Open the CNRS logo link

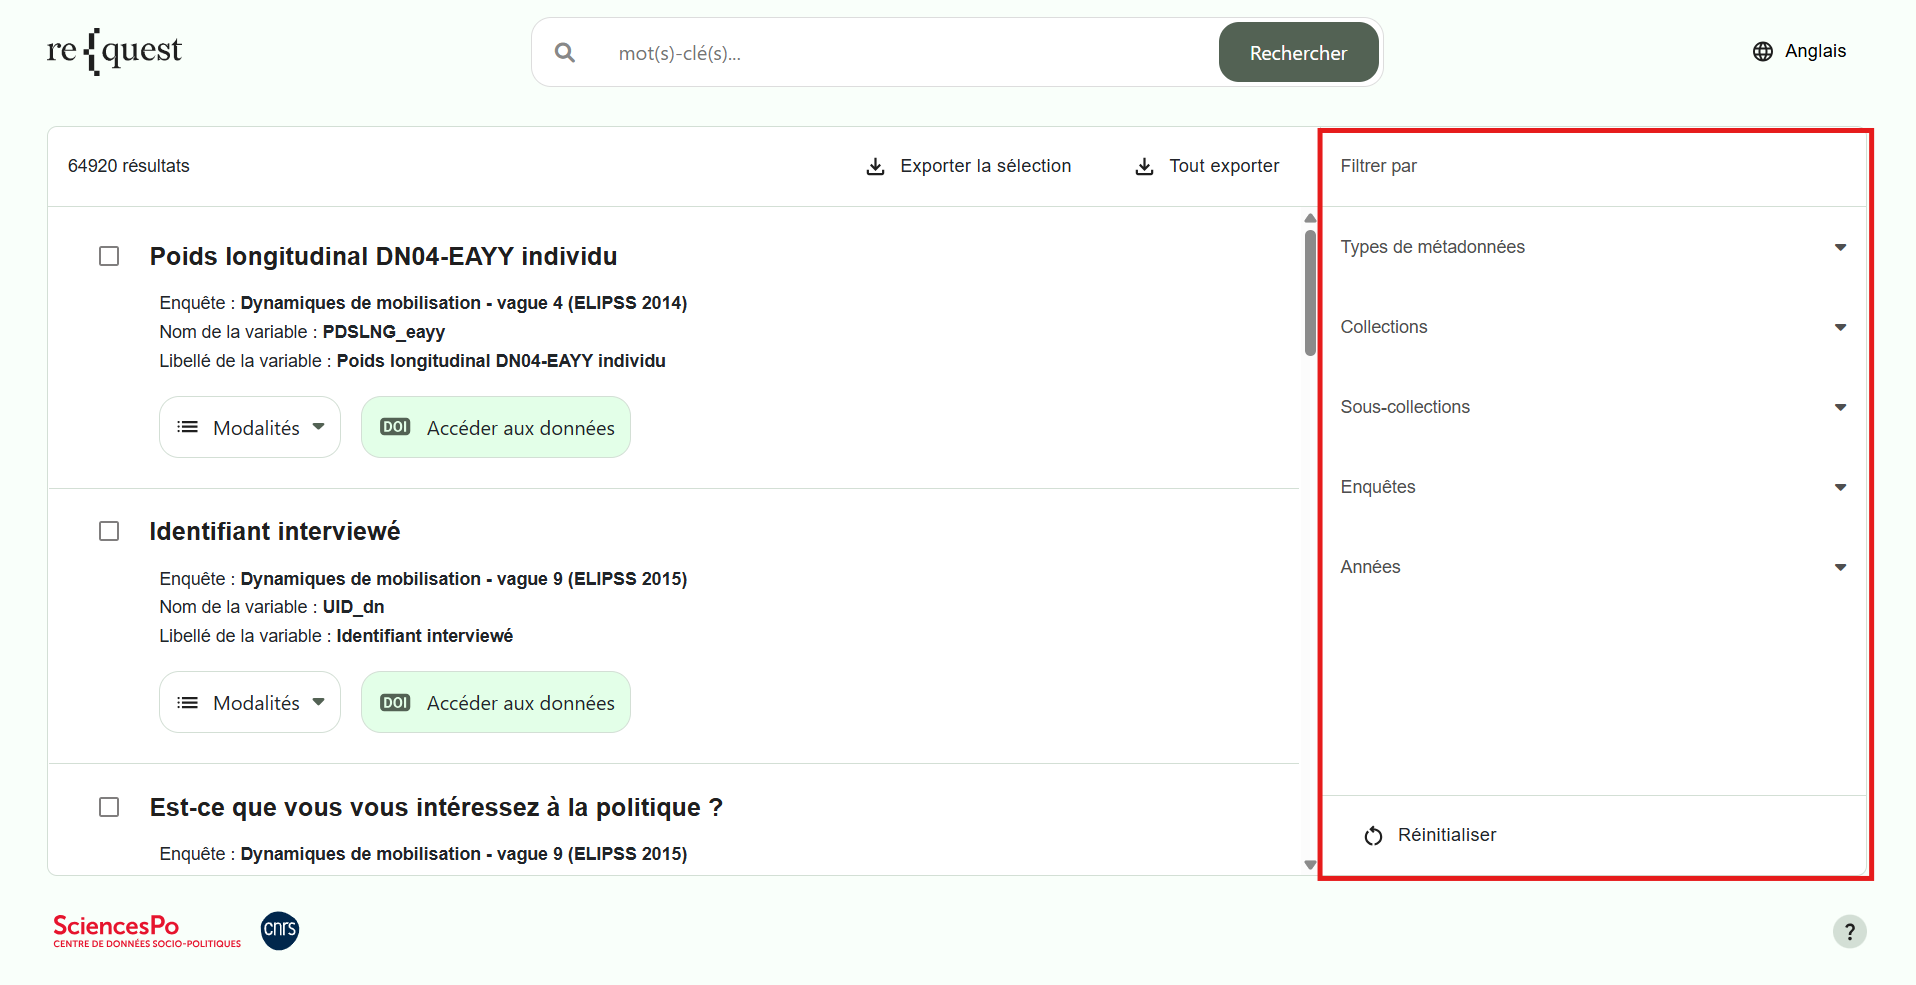[x=280, y=930]
